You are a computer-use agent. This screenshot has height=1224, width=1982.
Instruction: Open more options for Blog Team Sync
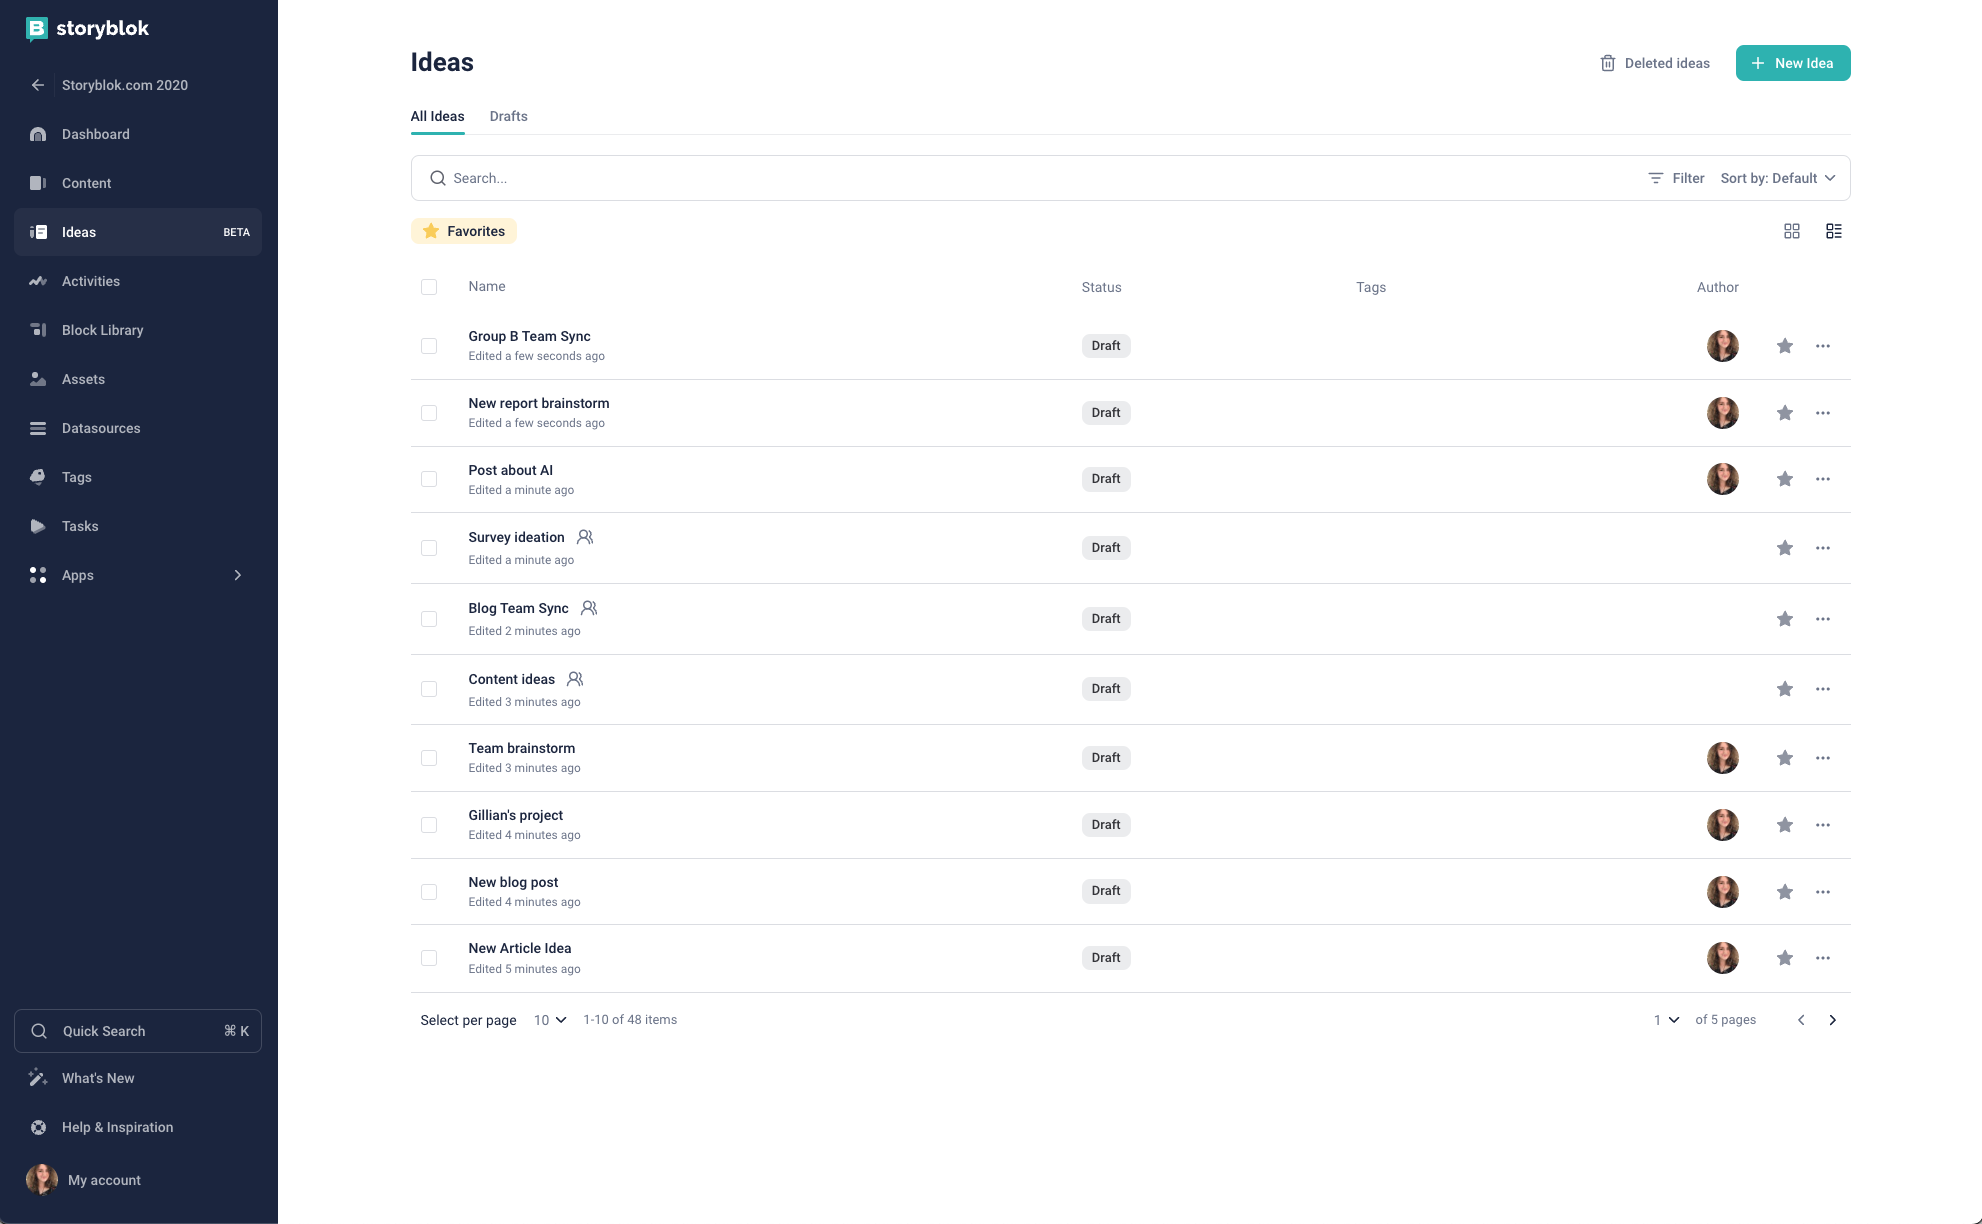point(1823,619)
